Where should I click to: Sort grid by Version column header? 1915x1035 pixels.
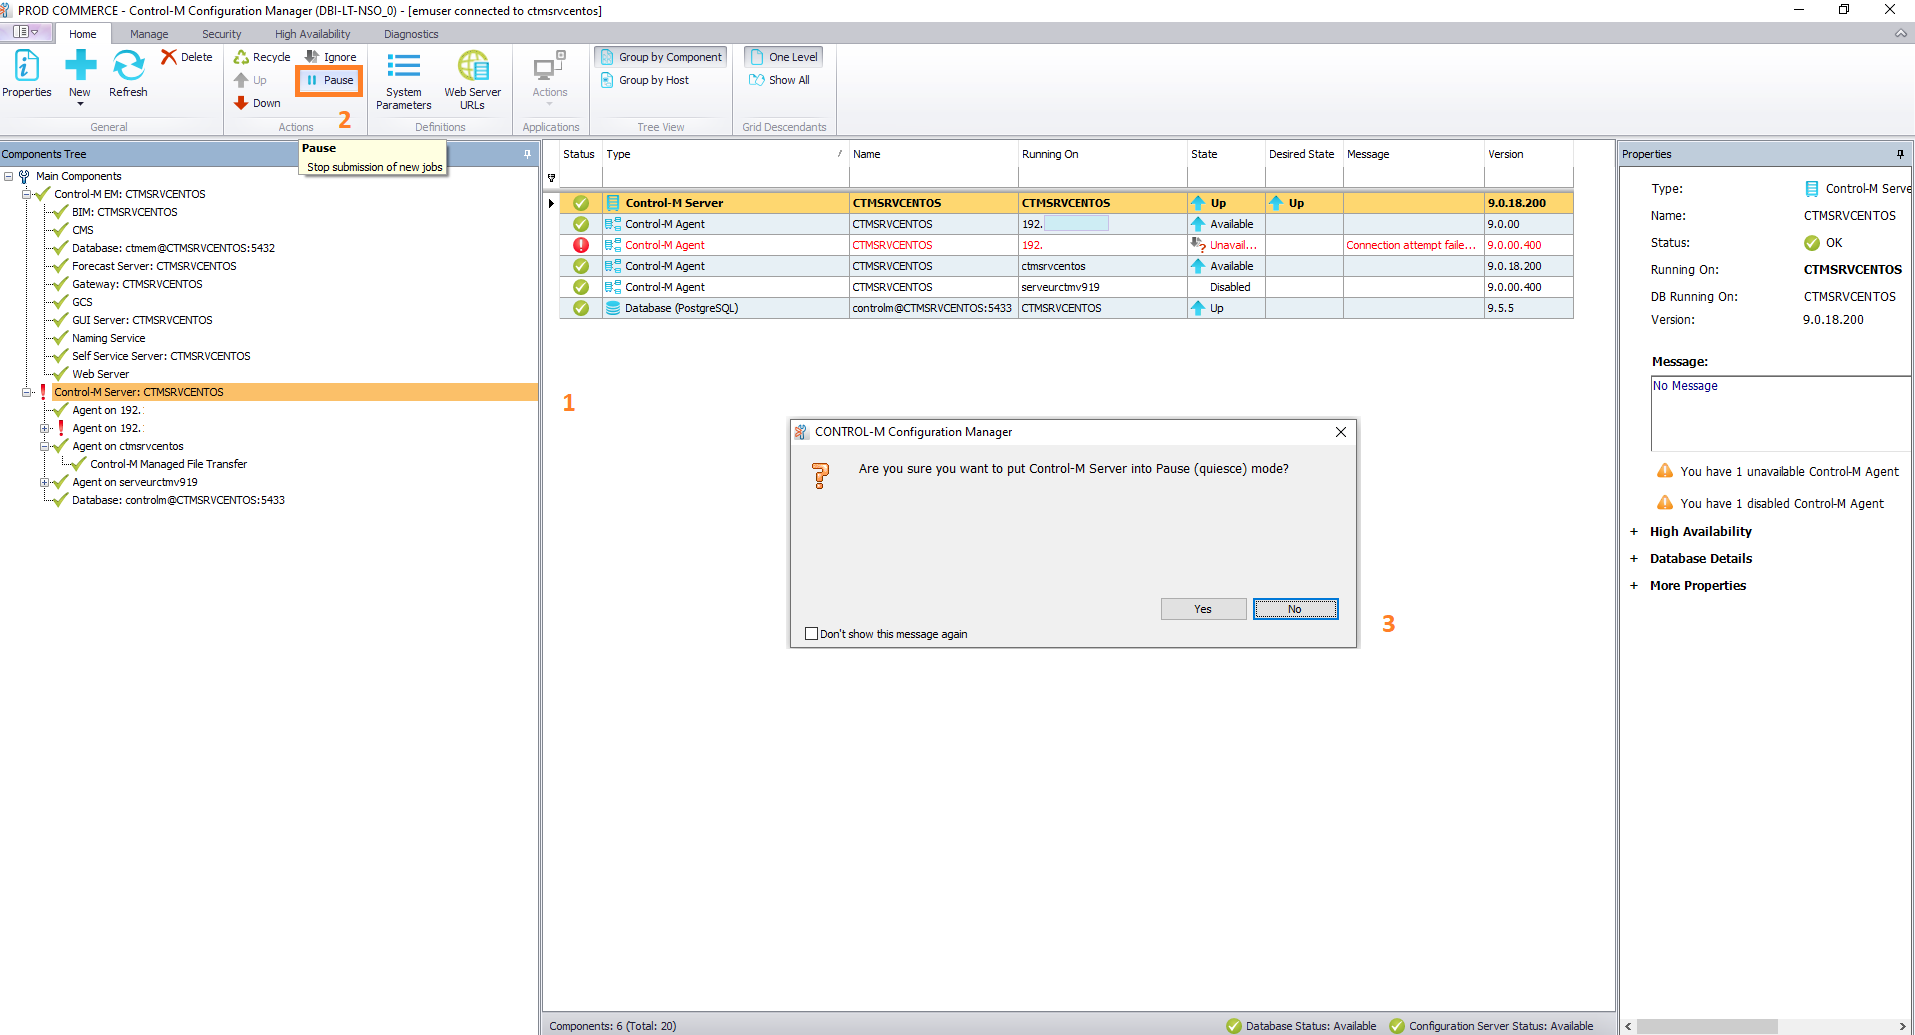point(1528,154)
